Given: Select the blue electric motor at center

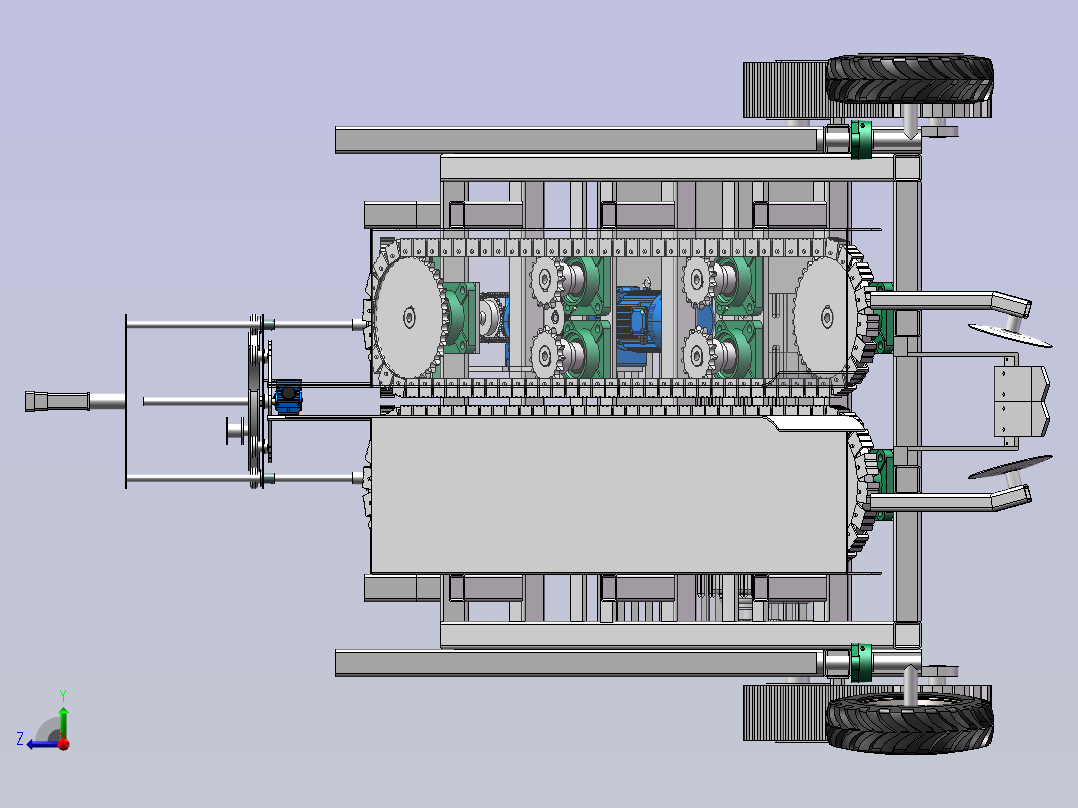Looking at the screenshot, I should pyautogui.click(x=639, y=327).
